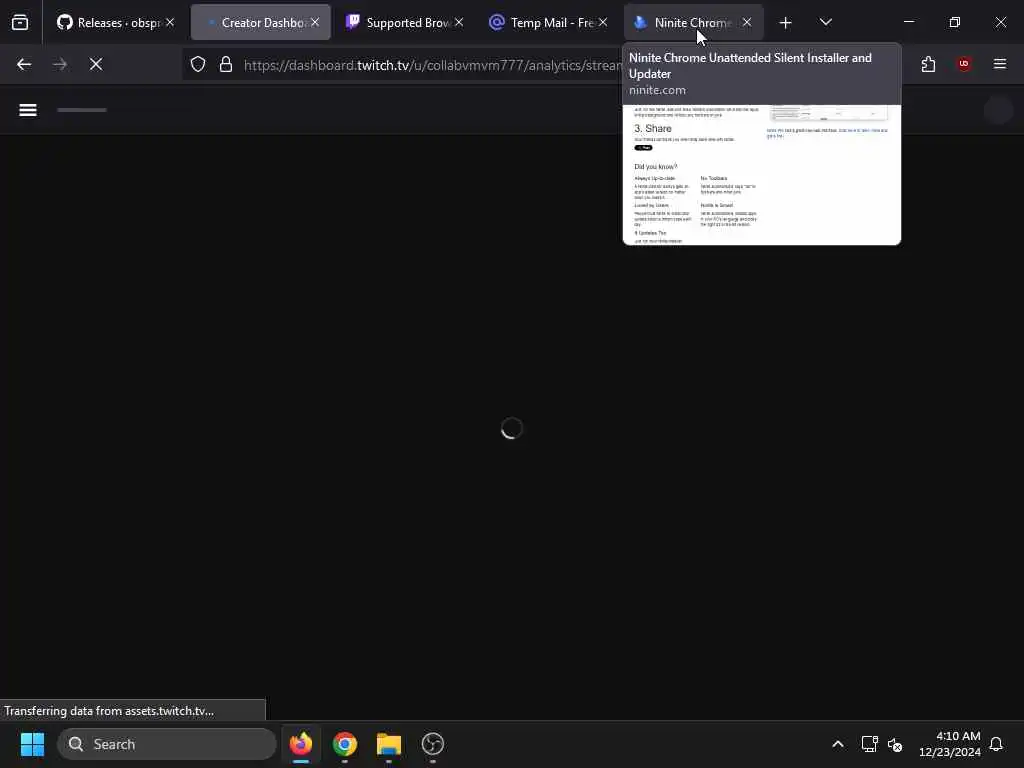Select the Creator Dashboard tab

point(261,22)
